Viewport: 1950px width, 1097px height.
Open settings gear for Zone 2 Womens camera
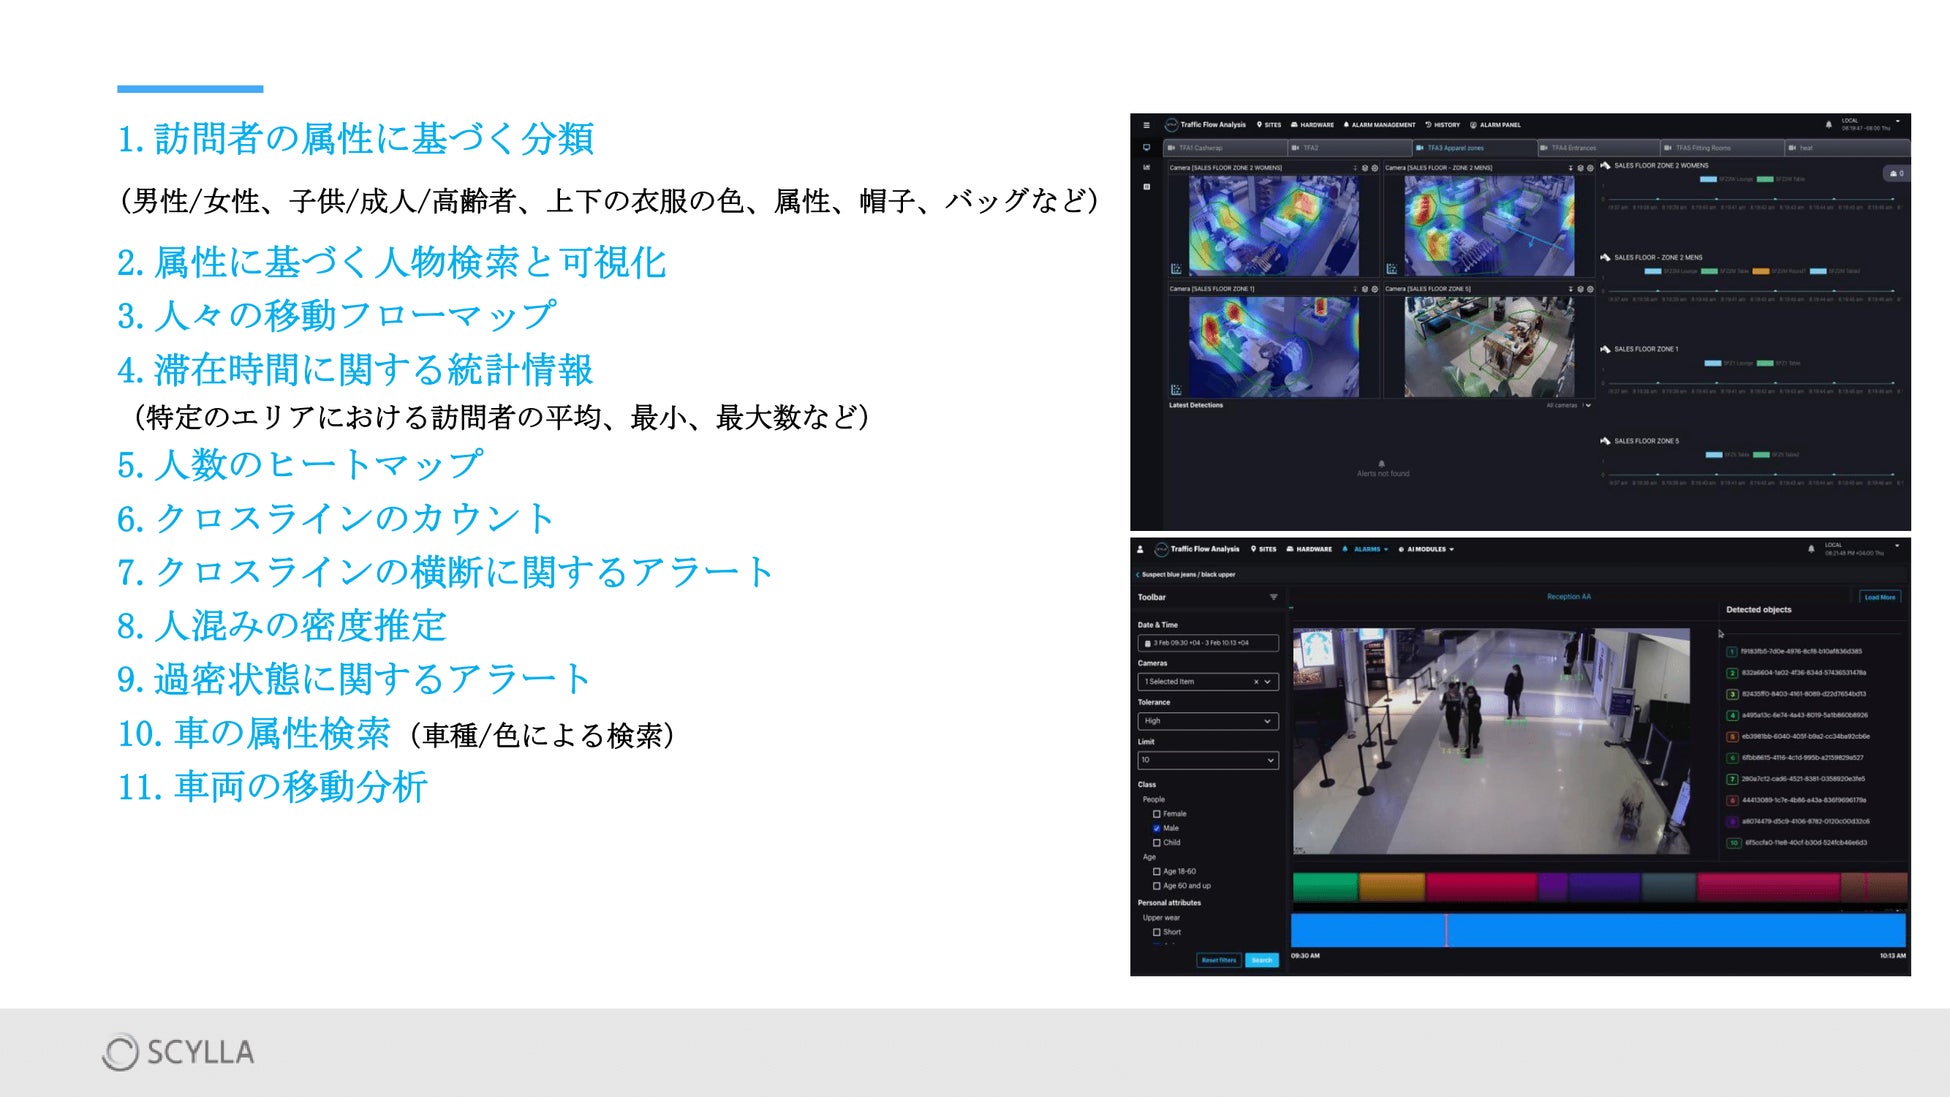(1374, 168)
